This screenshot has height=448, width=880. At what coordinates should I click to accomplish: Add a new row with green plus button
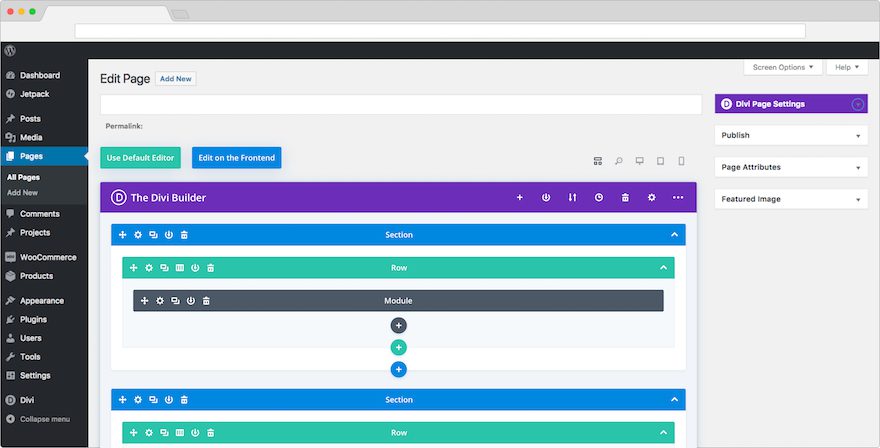tap(398, 348)
